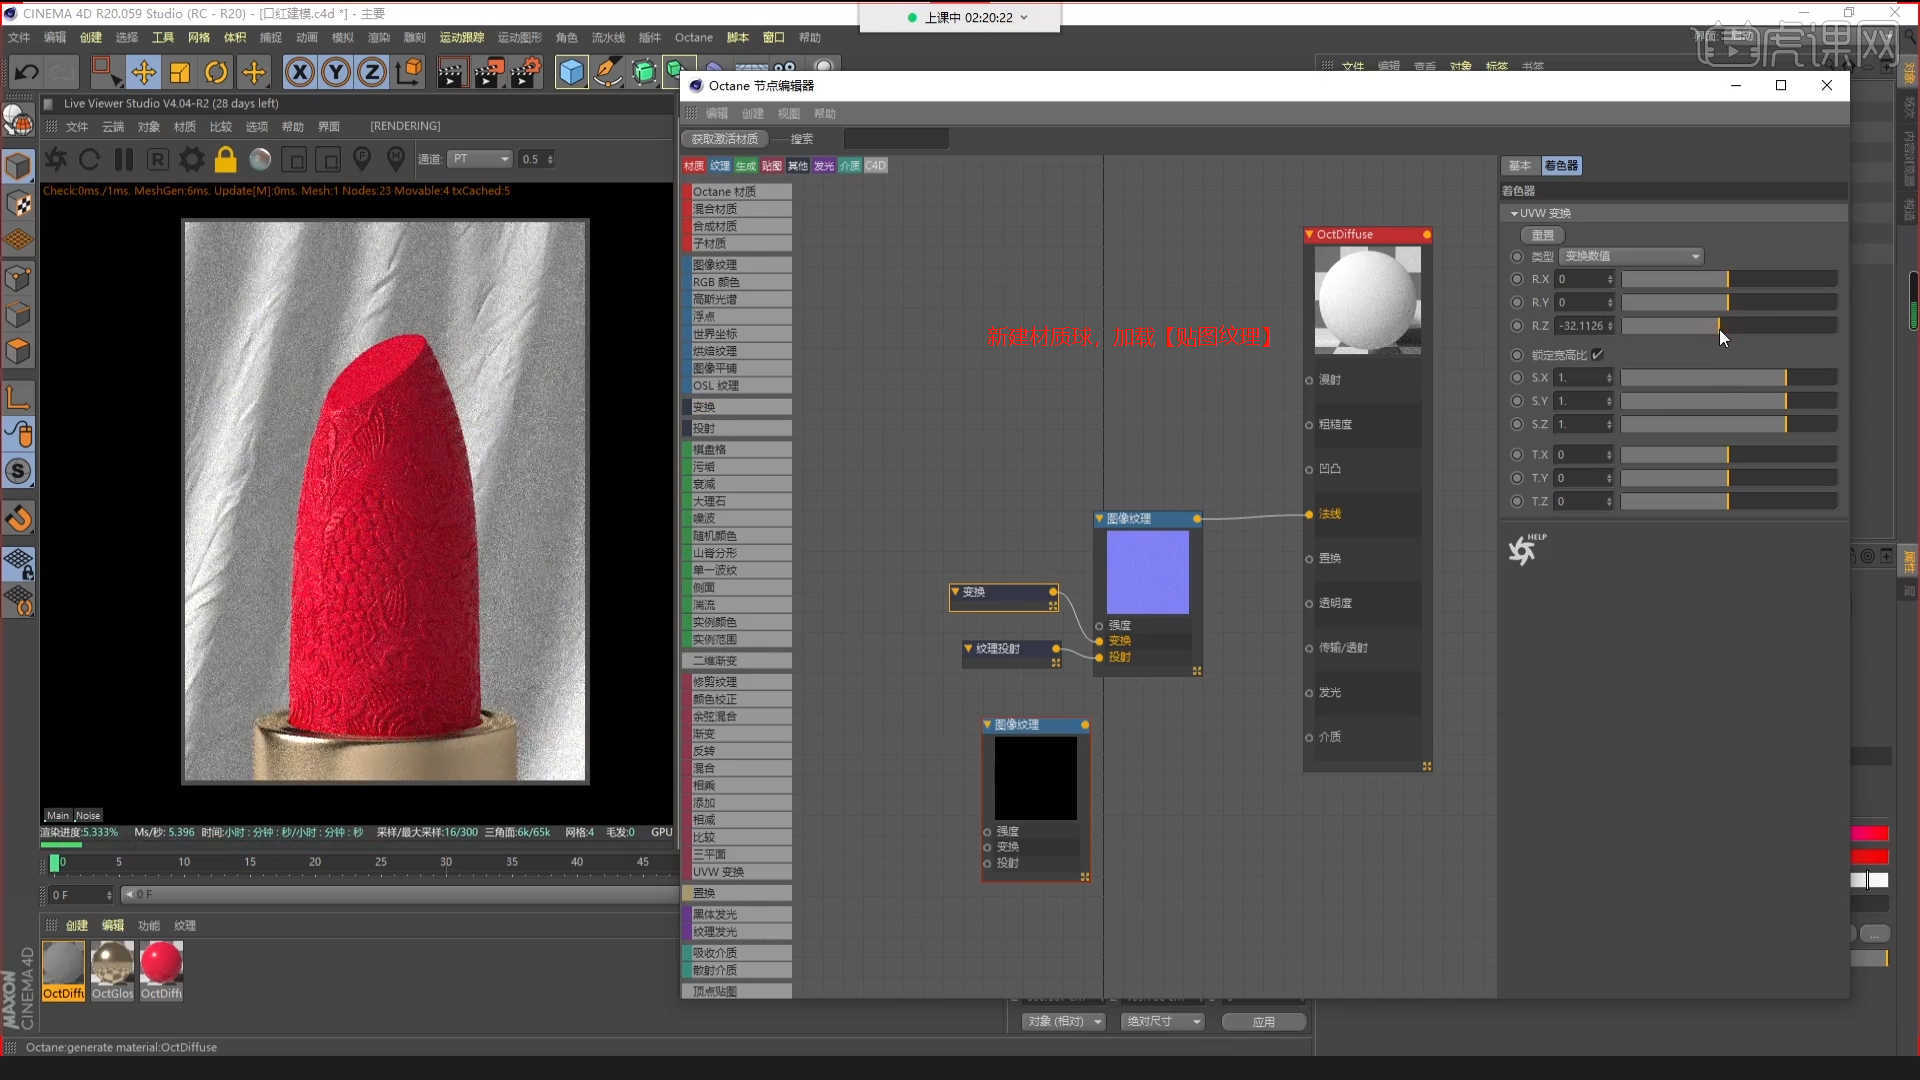Toggle the Z axis lock
Image resolution: width=1920 pixels, height=1080 pixels.
pyautogui.click(x=372, y=72)
